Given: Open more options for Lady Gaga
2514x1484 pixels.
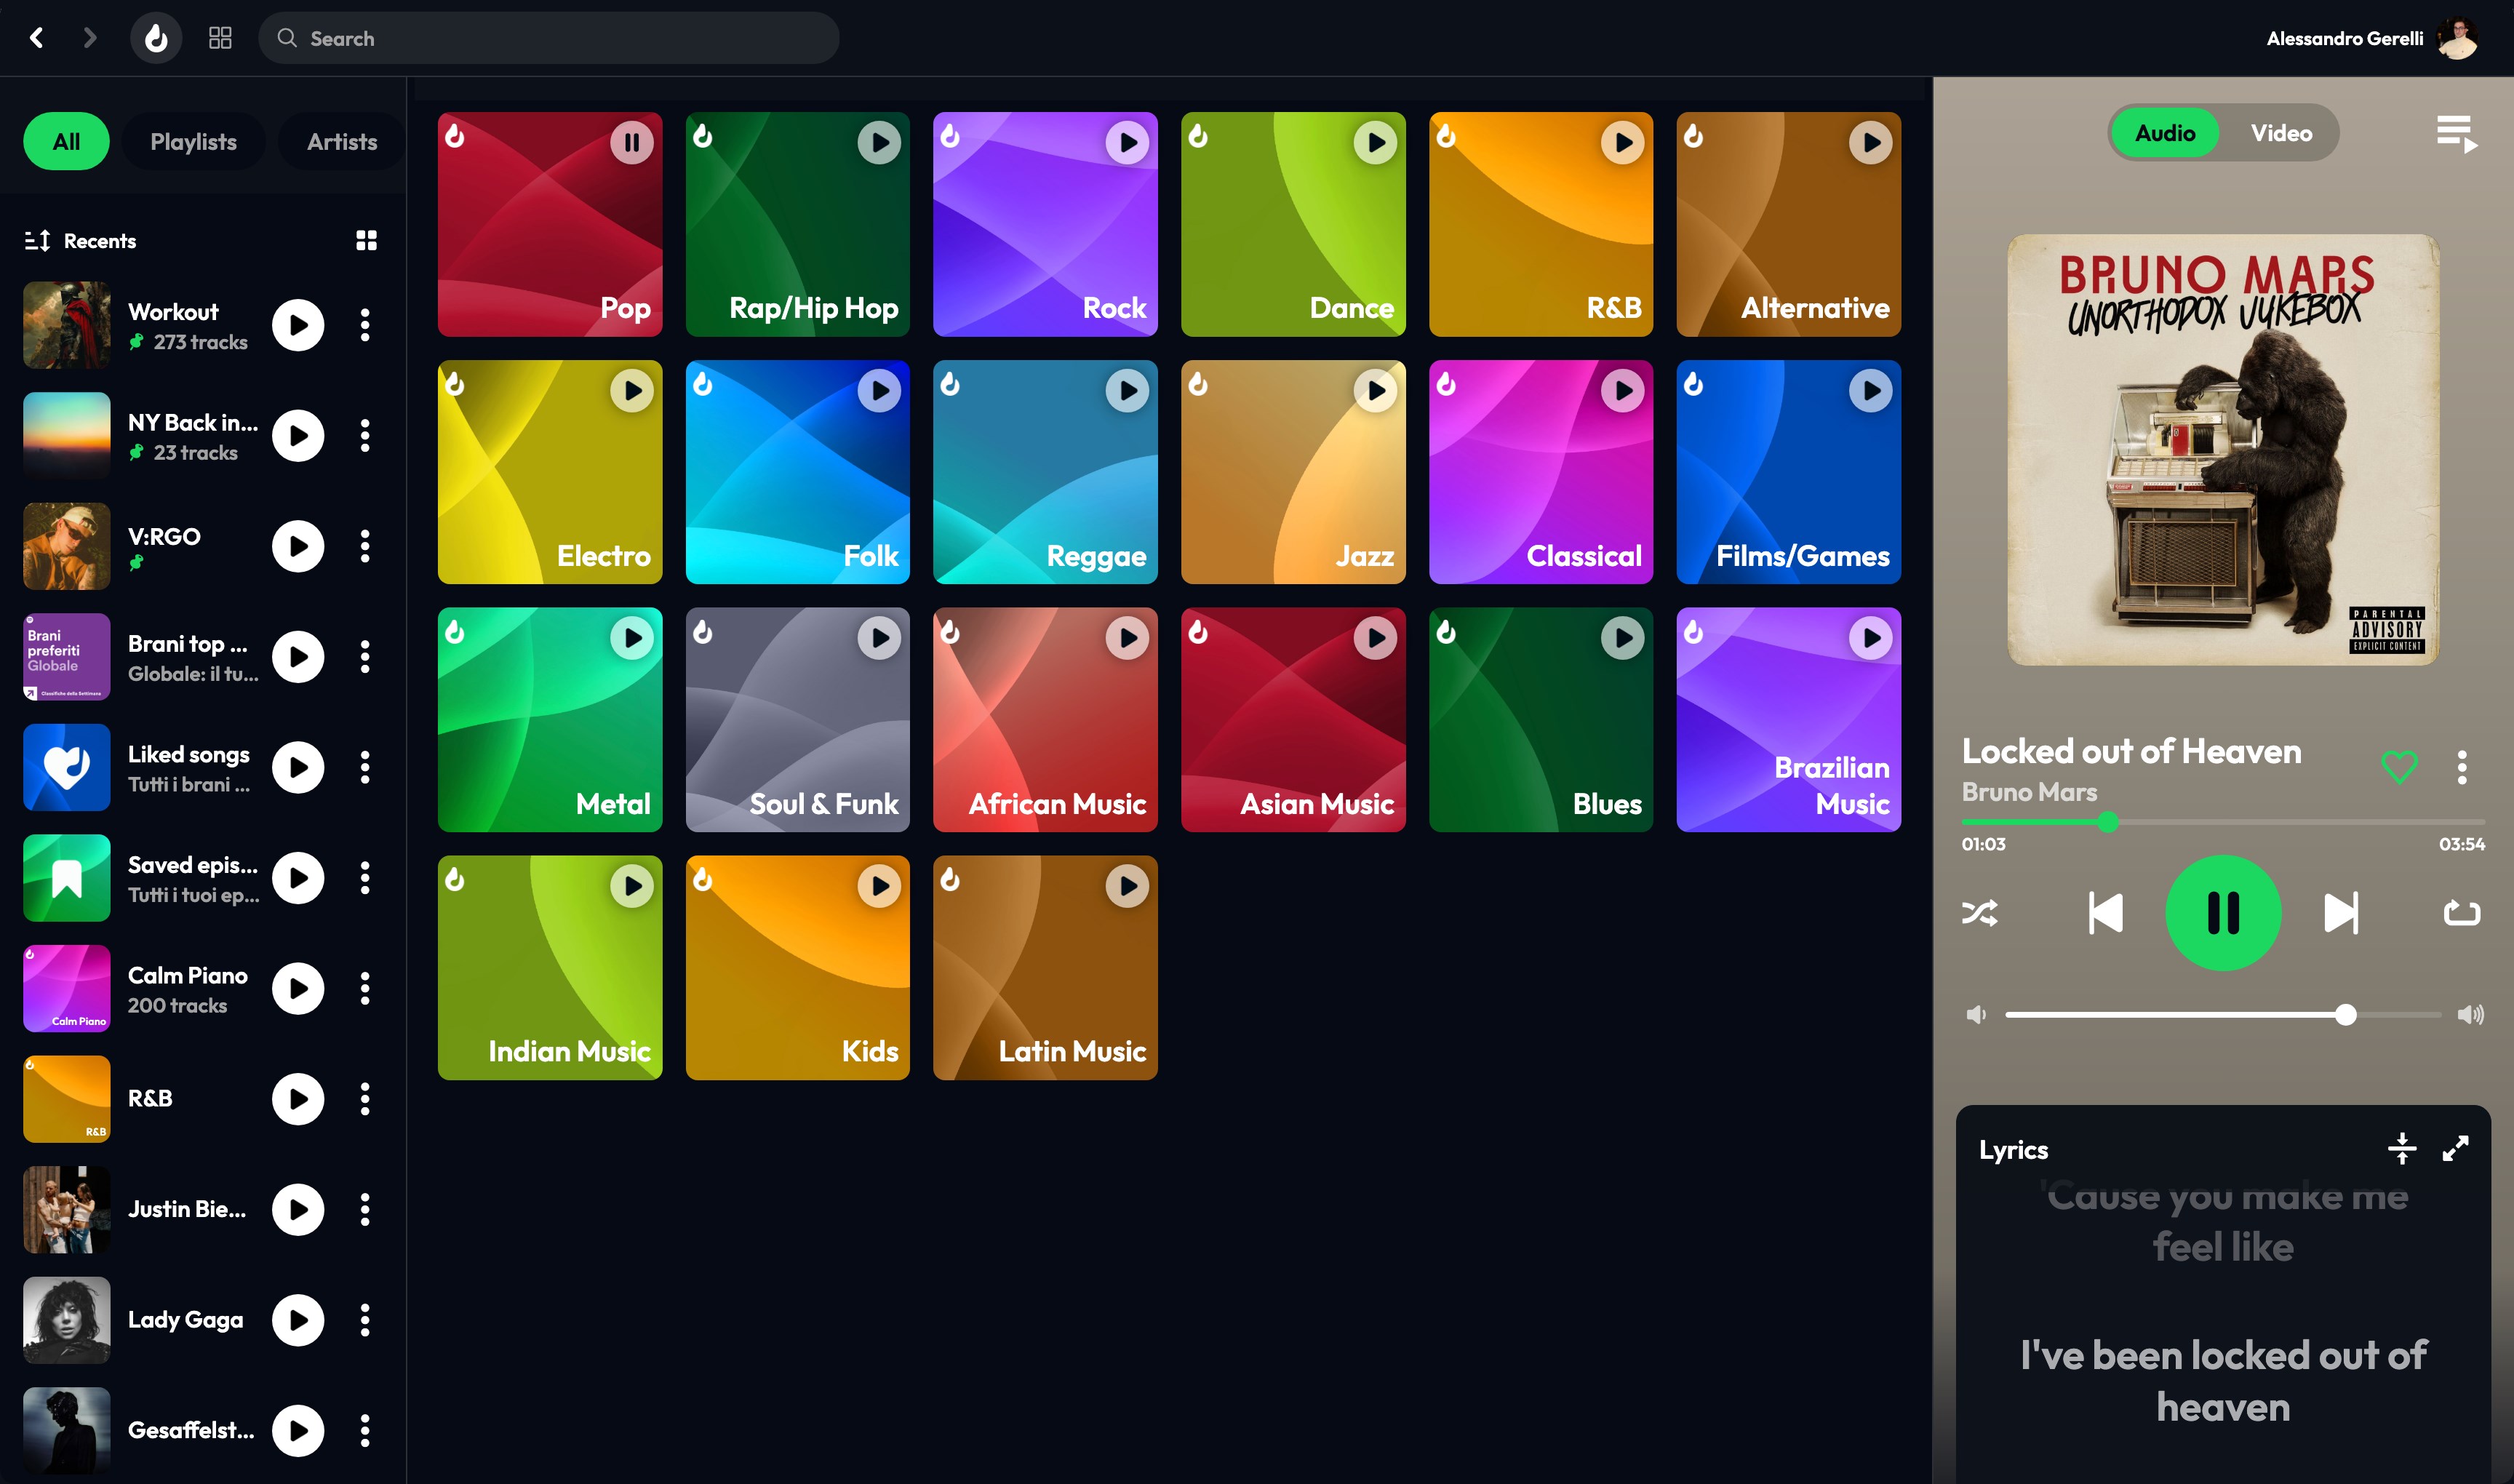Looking at the screenshot, I should pos(365,1320).
